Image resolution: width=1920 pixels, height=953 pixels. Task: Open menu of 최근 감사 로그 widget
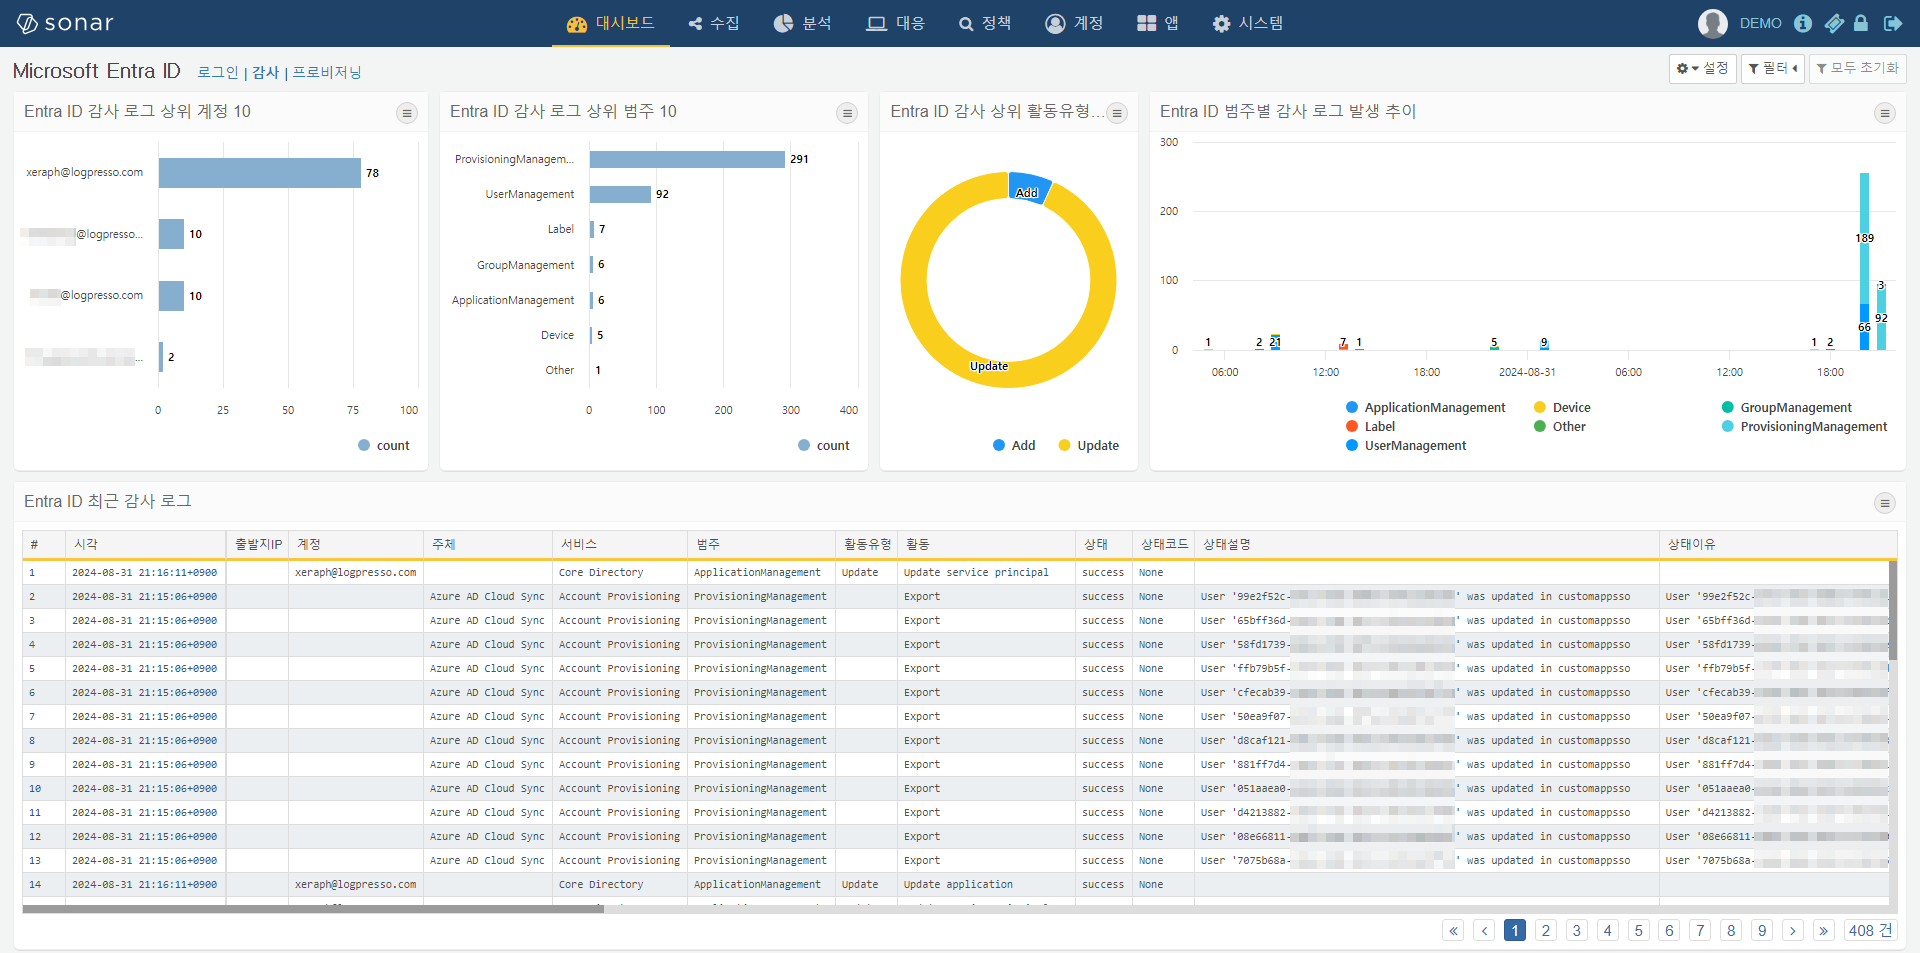(1885, 503)
